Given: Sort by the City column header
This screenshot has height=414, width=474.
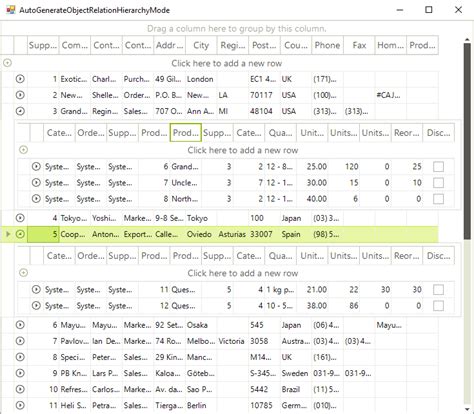Looking at the screenshot, I should click(201, 45).
